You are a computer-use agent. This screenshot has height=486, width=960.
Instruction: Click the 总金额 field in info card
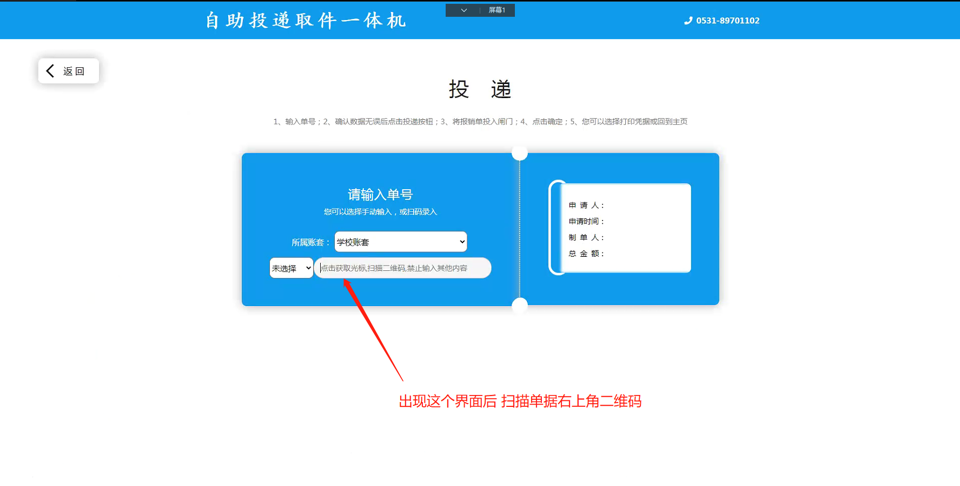[x=587, y=254]
